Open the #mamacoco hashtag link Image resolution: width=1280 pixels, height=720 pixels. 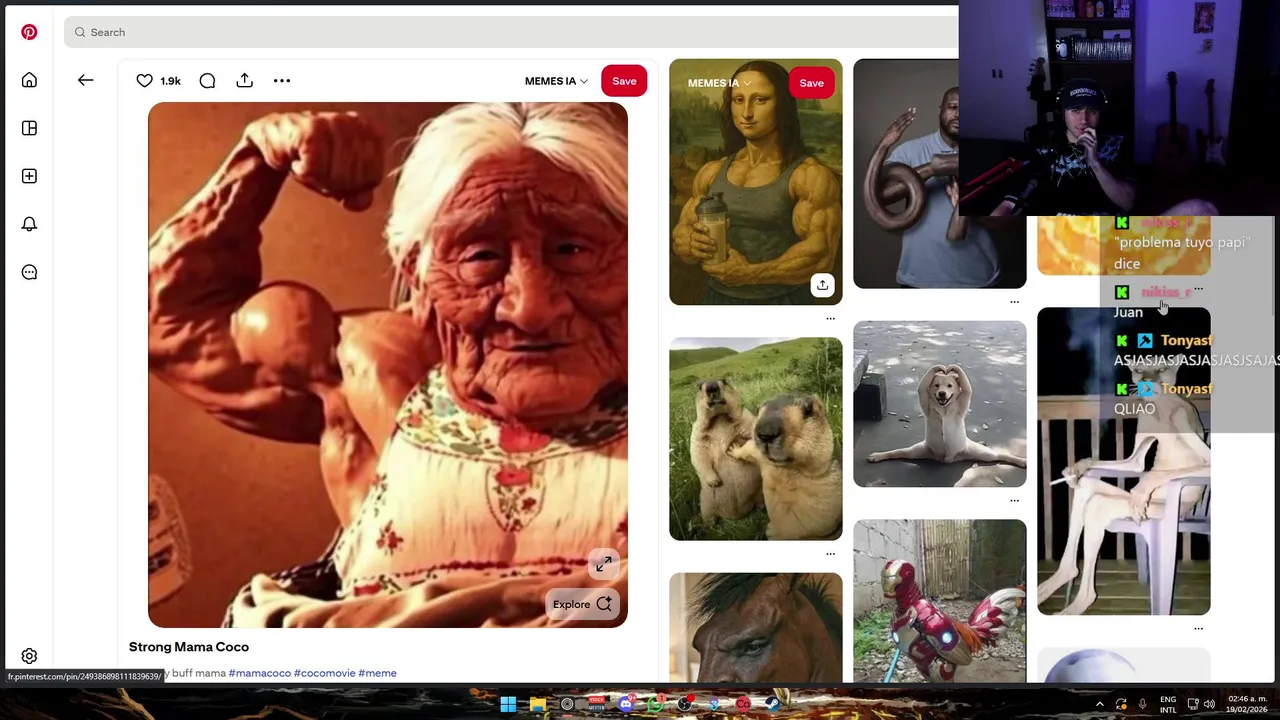coord(260,673)
